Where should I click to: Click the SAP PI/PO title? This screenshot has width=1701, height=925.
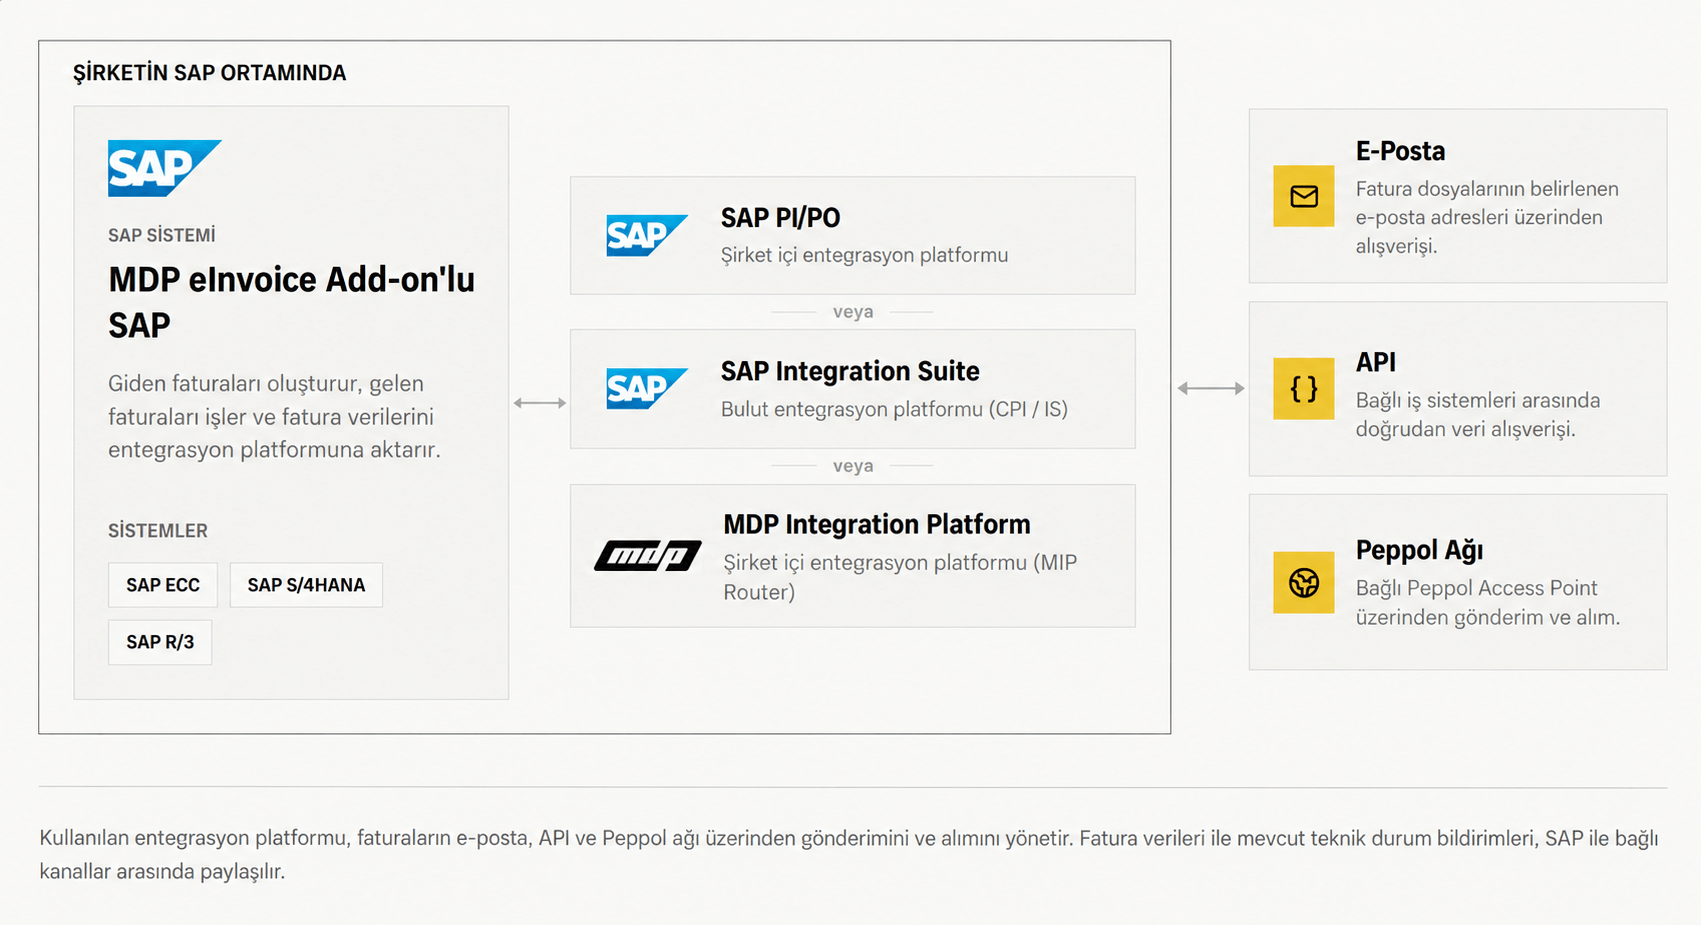pos(780,217)
